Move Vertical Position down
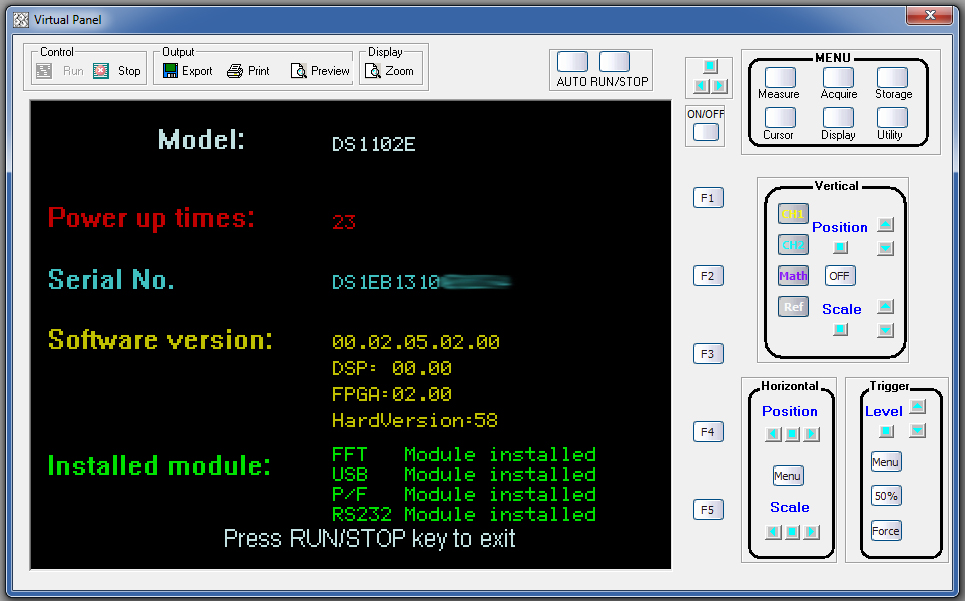This screenshot has width=965, height=601. [886, 248]
